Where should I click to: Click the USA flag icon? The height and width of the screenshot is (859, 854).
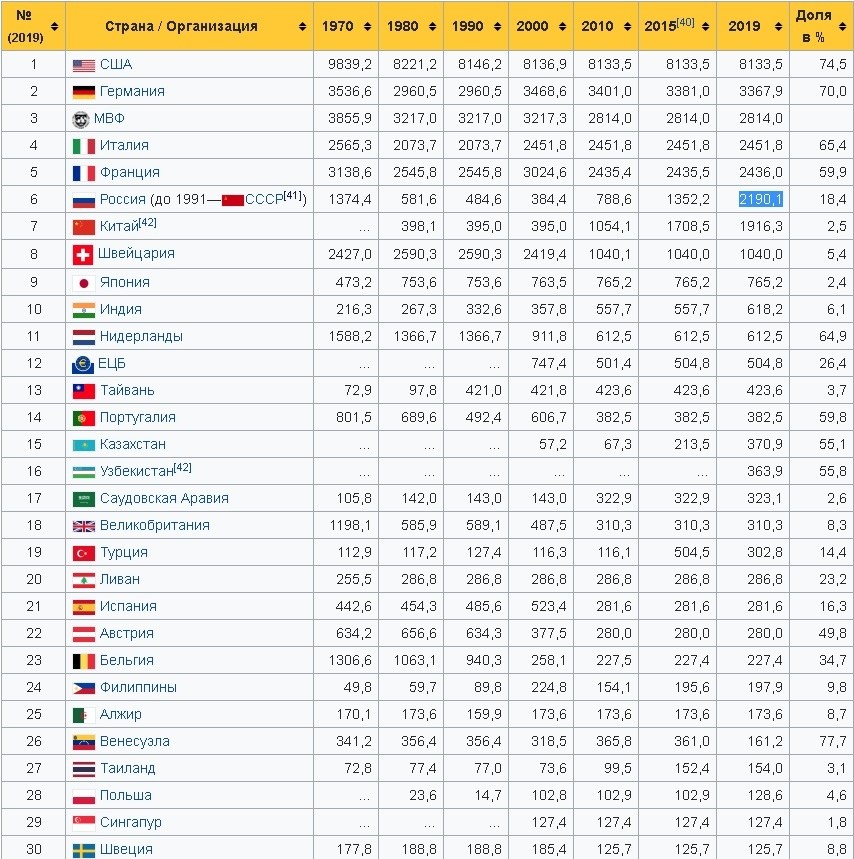pos(83,65)
